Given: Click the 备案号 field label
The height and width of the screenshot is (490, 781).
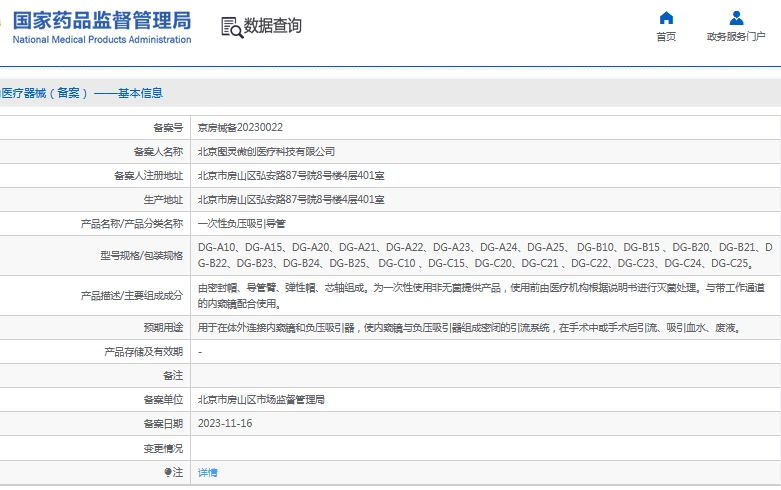Looking at the screenshot, I should point(168,128).
